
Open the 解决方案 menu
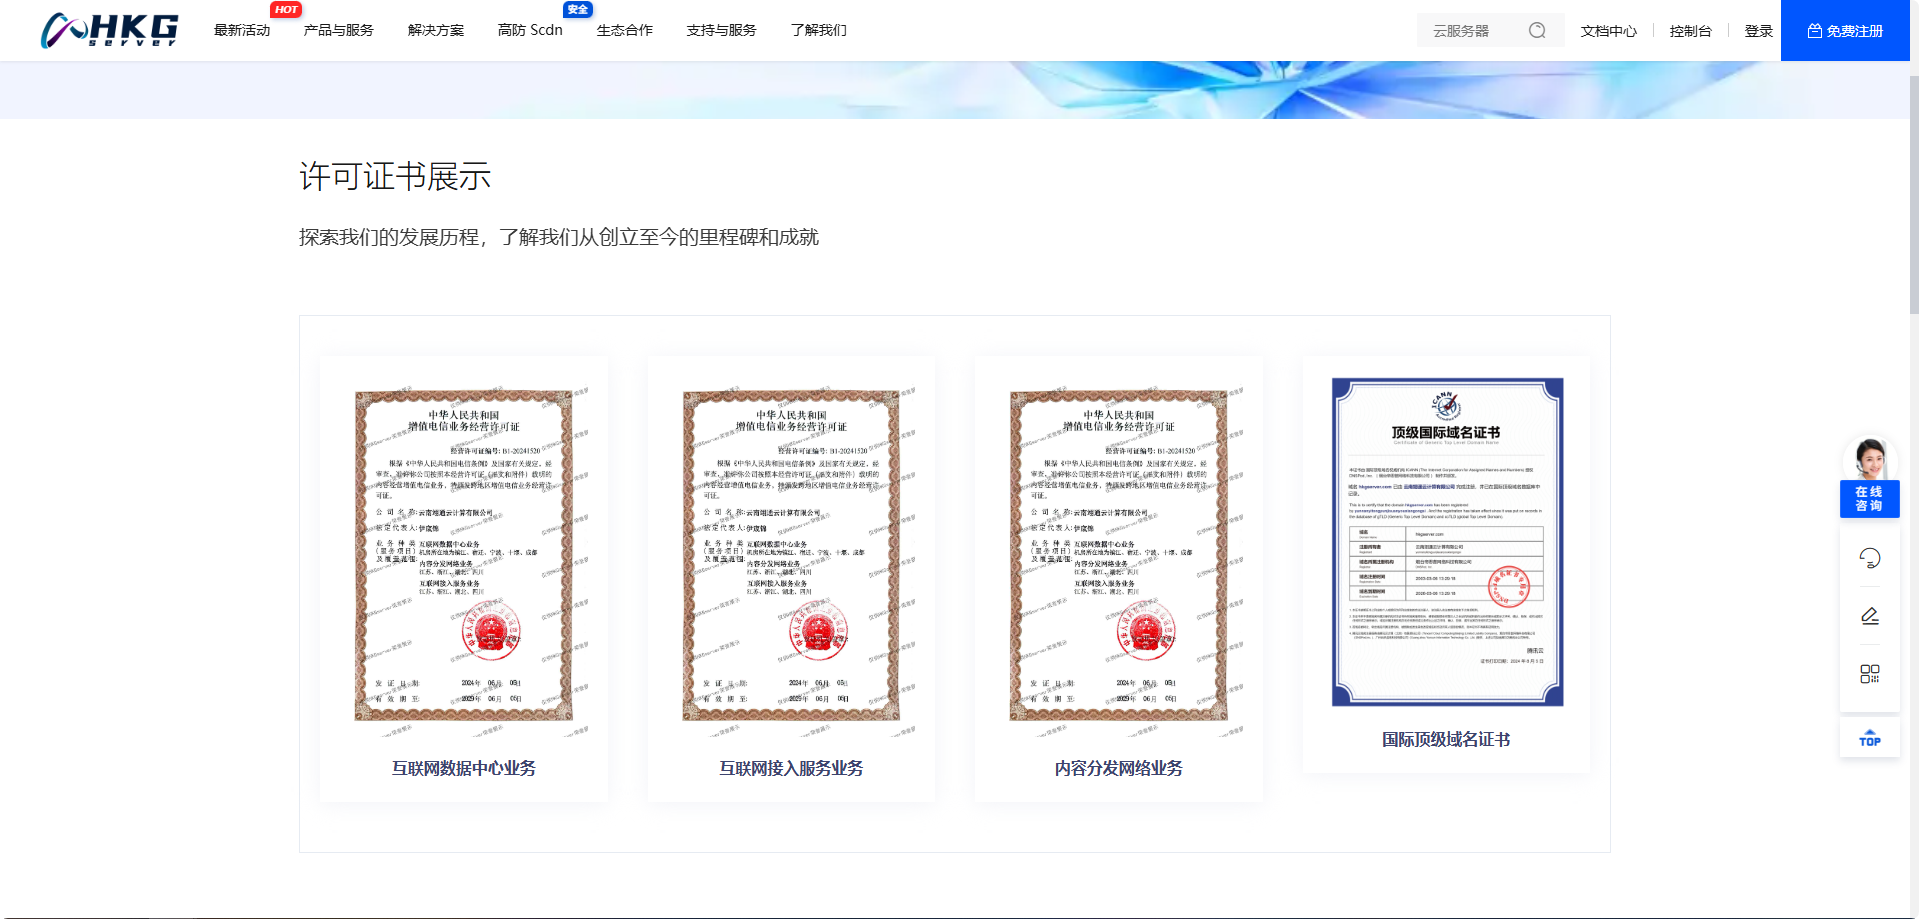click(x=435, y=30)
